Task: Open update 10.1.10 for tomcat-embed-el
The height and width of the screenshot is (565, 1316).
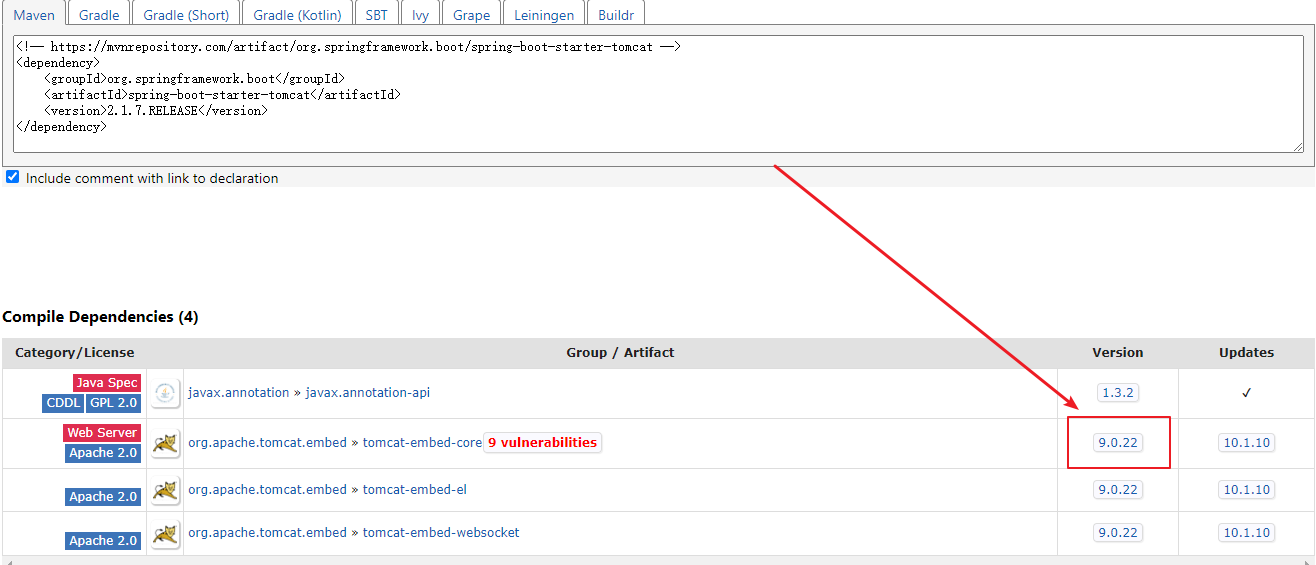Action: 1246,490
